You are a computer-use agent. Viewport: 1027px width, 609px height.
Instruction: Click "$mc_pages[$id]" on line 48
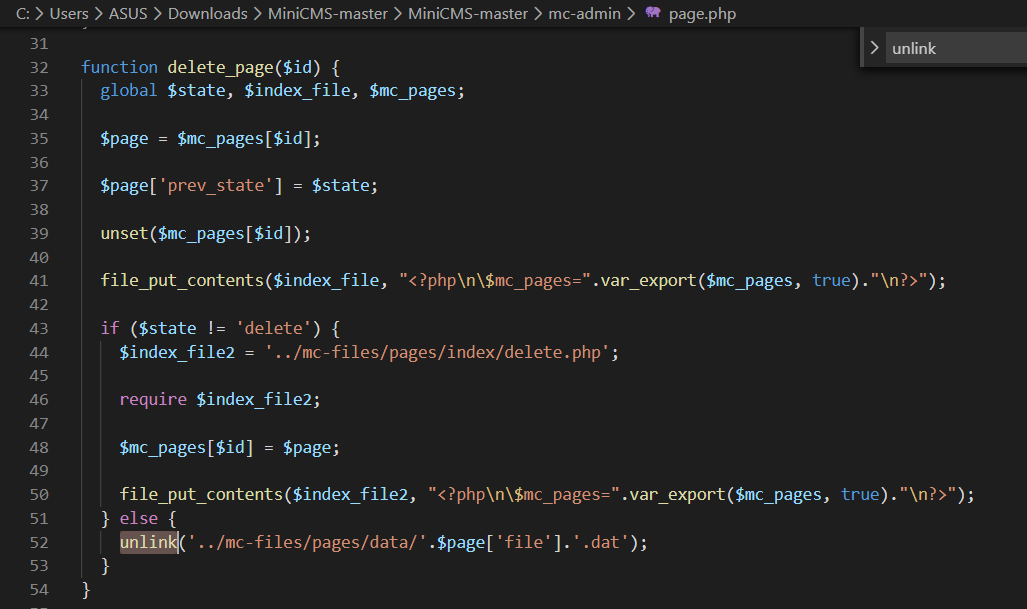click(x=186, y=448)
